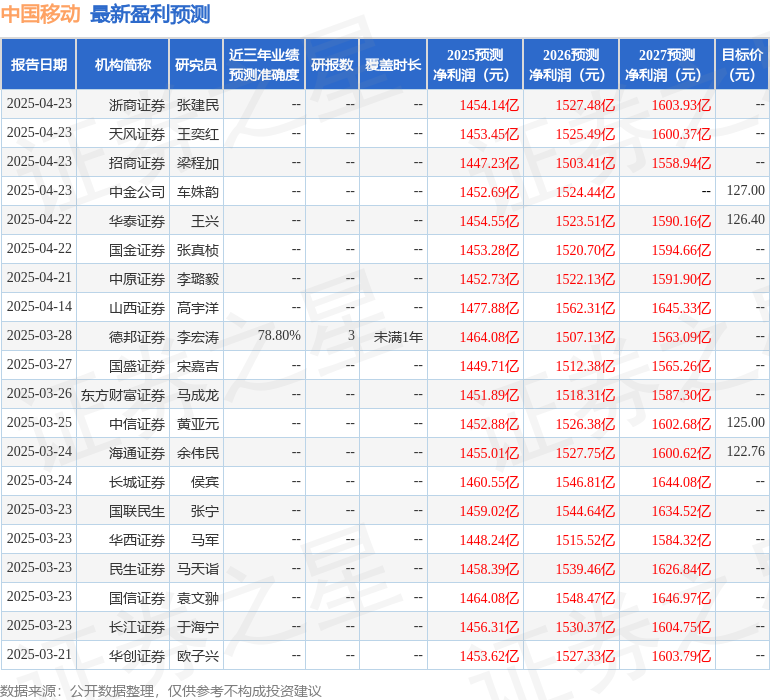Click the 覆盖时长 column header
Viewport: 770px width, 700px height.
[x=393, y=64]
